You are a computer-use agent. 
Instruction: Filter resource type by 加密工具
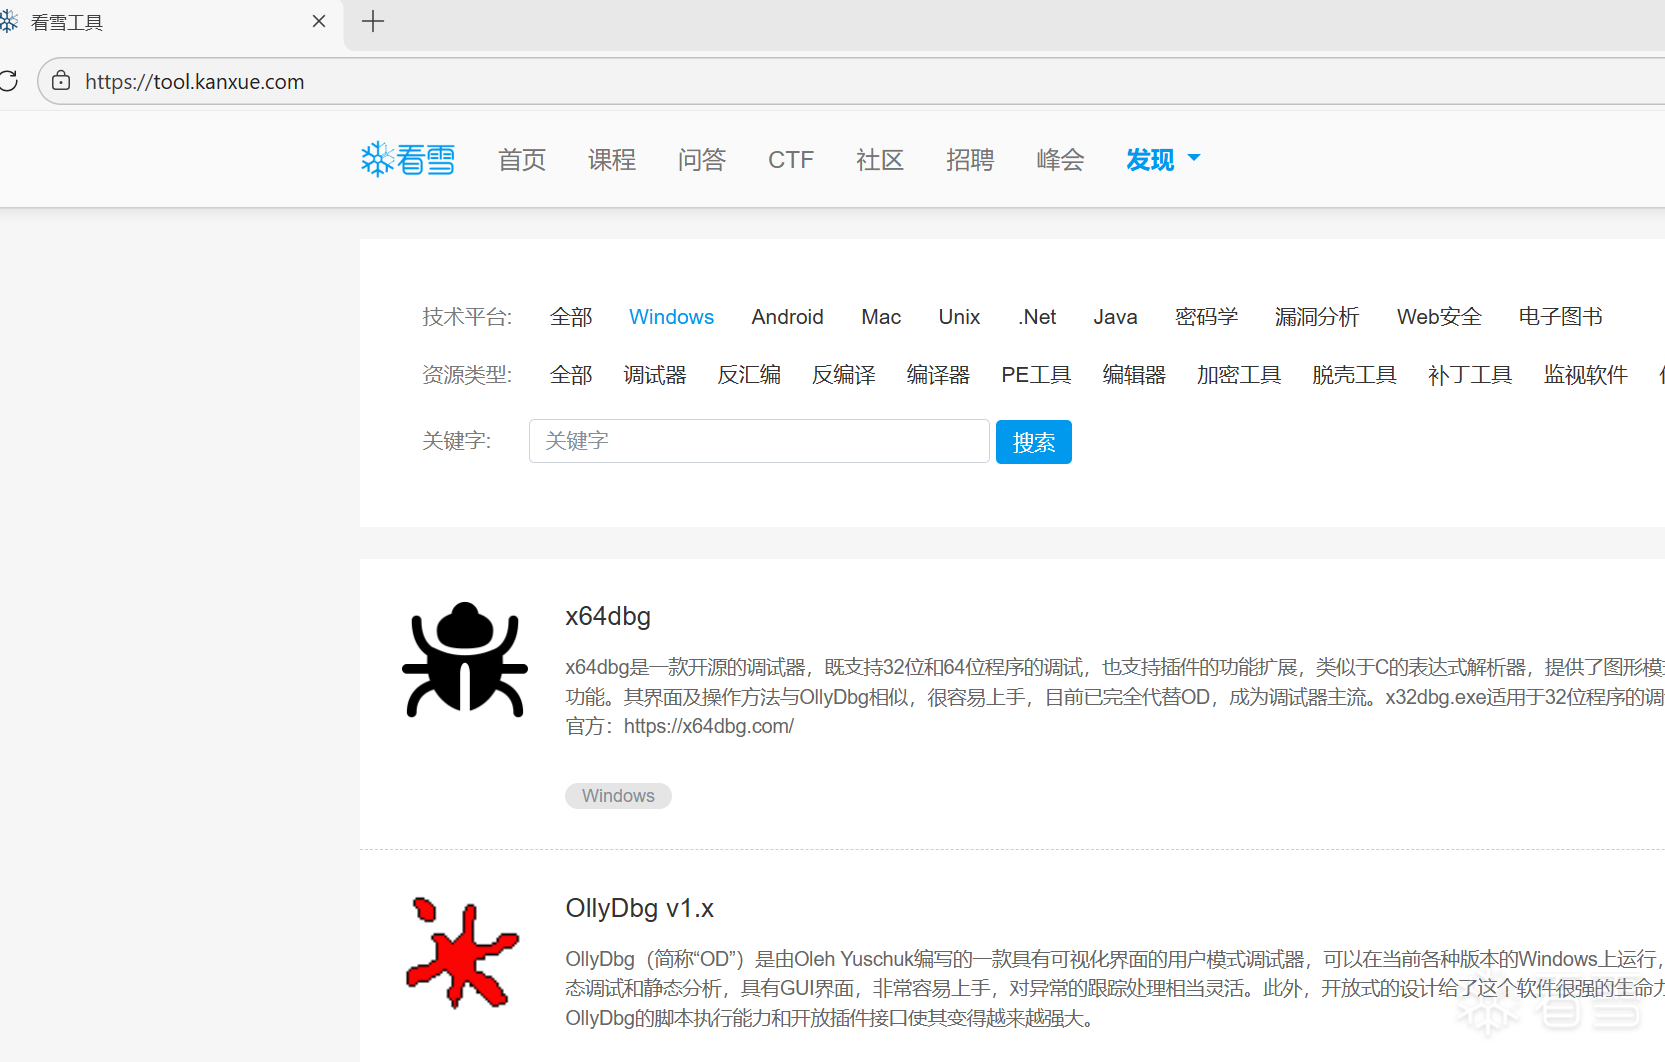pyautogui.click(x=1239, y=375)
